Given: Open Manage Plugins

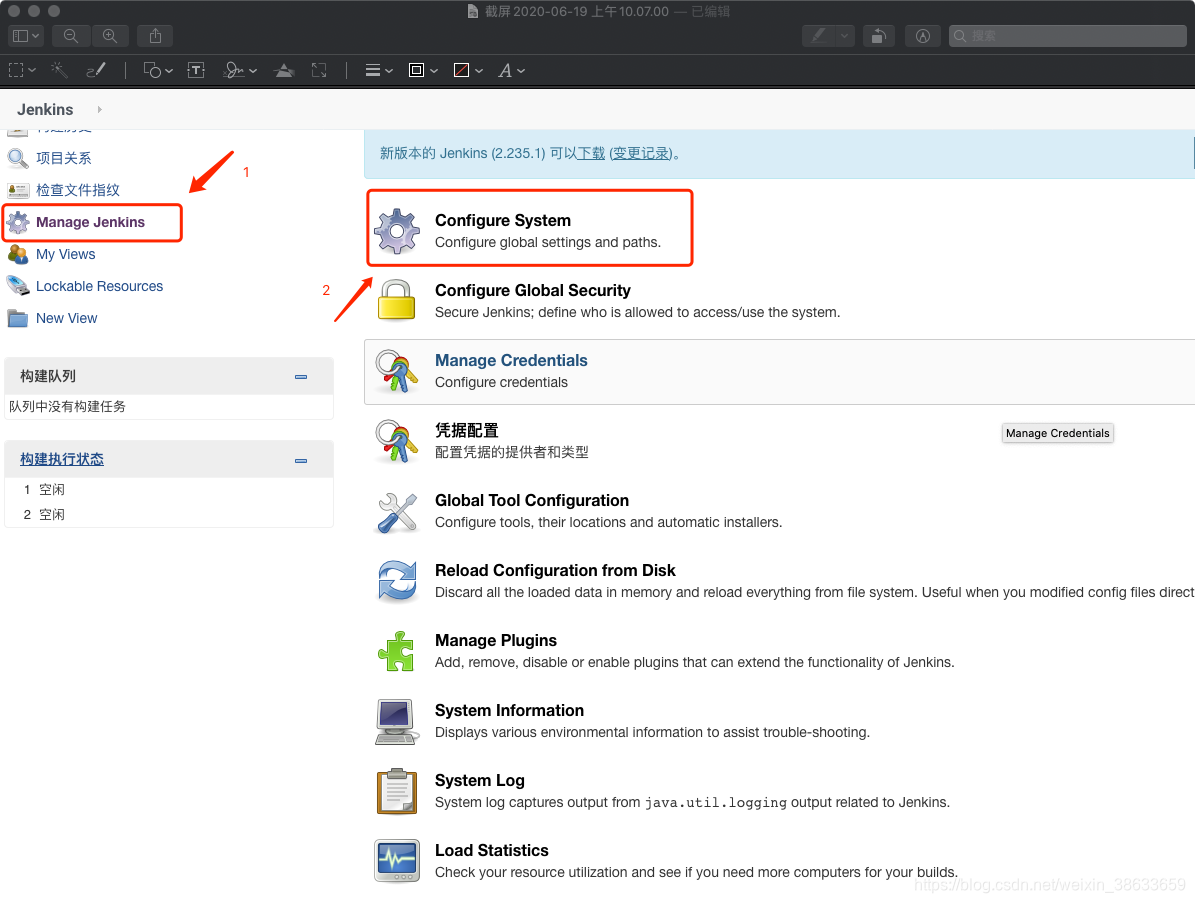Looking at the screenshot, I should [496, 641].
